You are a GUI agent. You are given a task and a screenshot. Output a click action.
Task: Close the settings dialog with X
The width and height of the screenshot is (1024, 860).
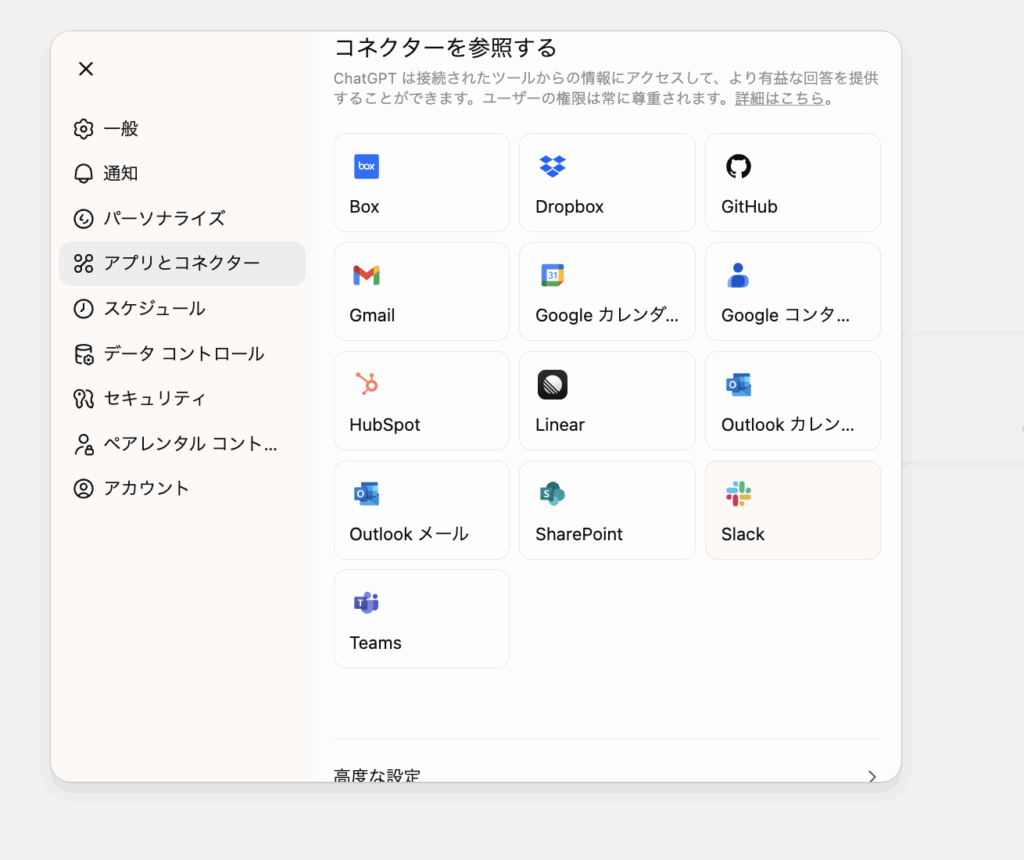(x=86, y=69)
